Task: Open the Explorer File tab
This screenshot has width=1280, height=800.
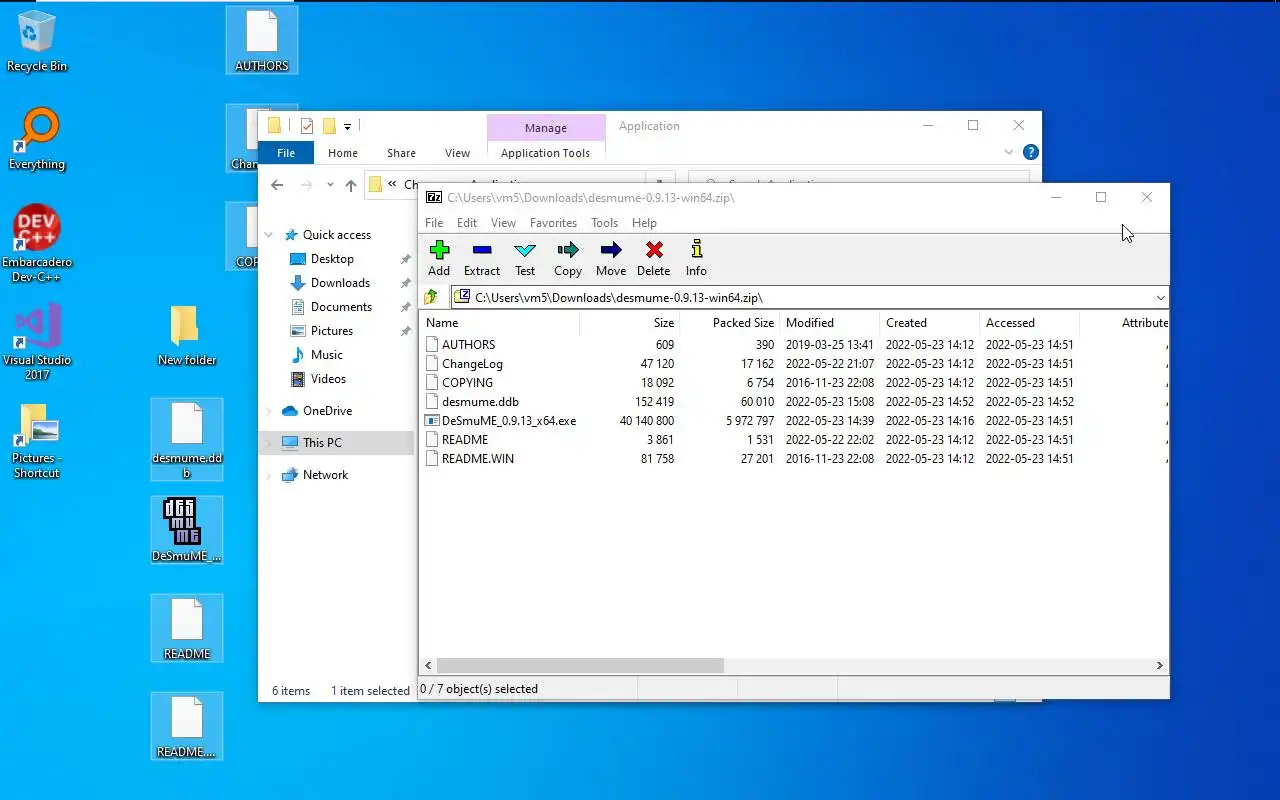Action: tap(286, 153)
